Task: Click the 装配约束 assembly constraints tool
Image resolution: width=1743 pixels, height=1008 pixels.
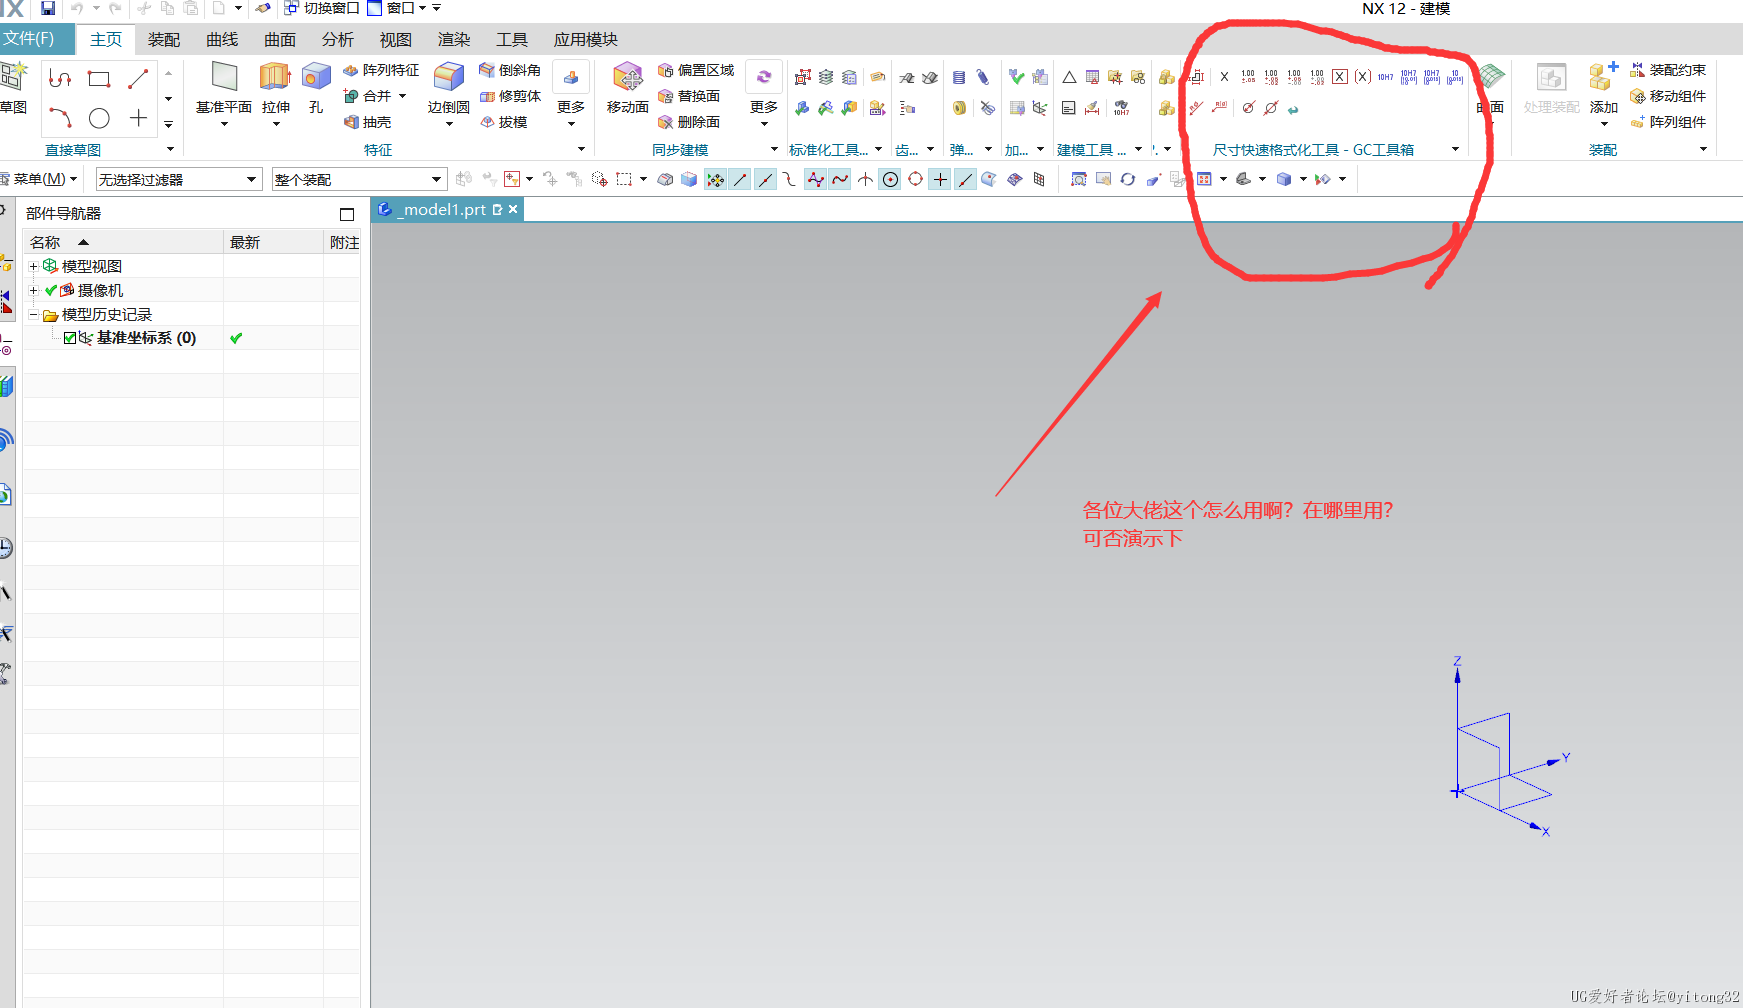Action: click(1668, 70)
